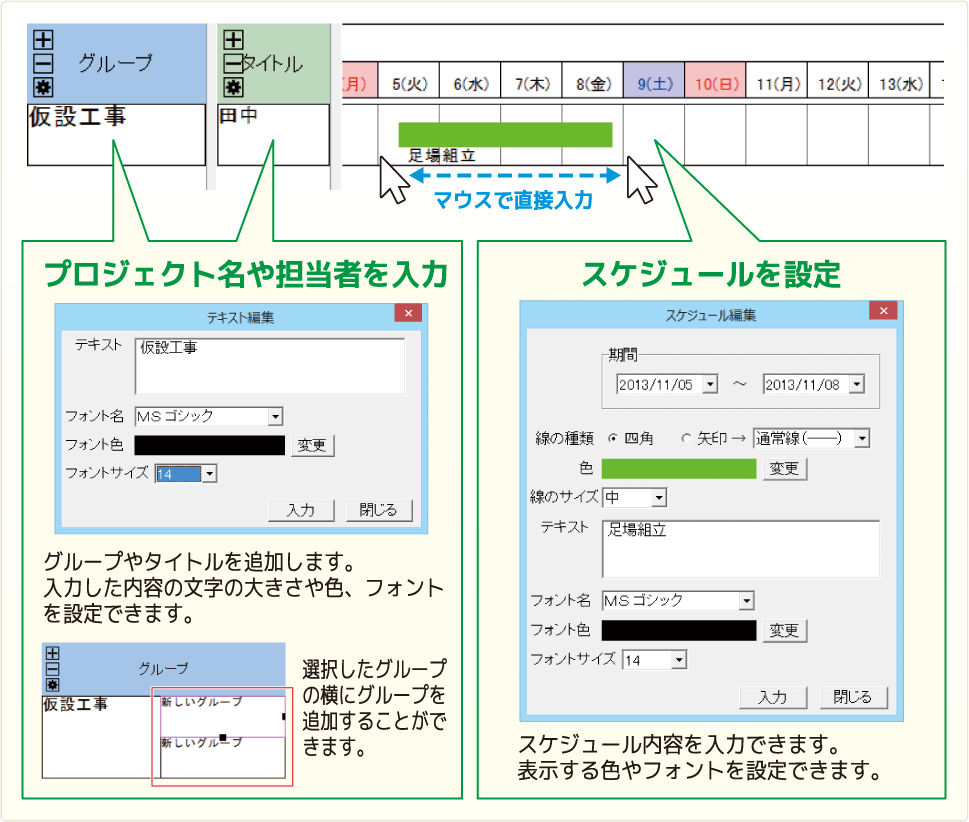Click the 10(日) date column header
The height and width of the screenshot is (822, 969).
coord(715,80)
